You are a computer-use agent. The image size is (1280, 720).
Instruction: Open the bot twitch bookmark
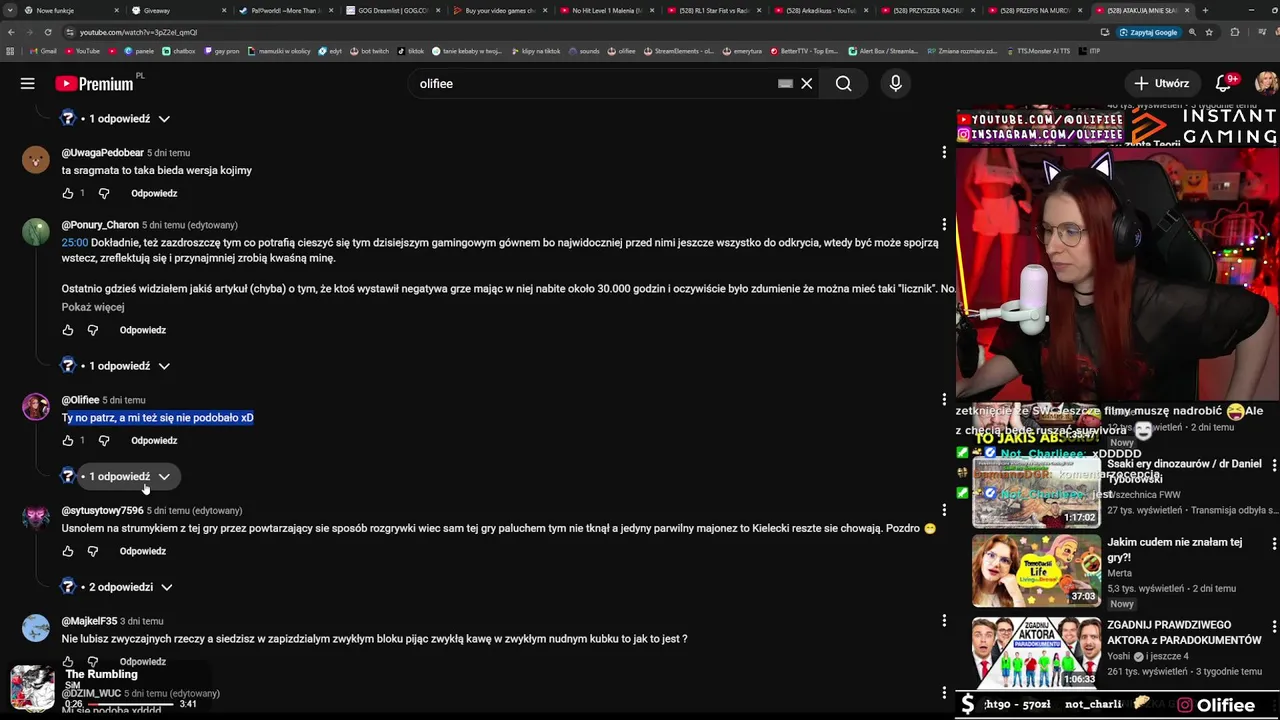(369, 51)
